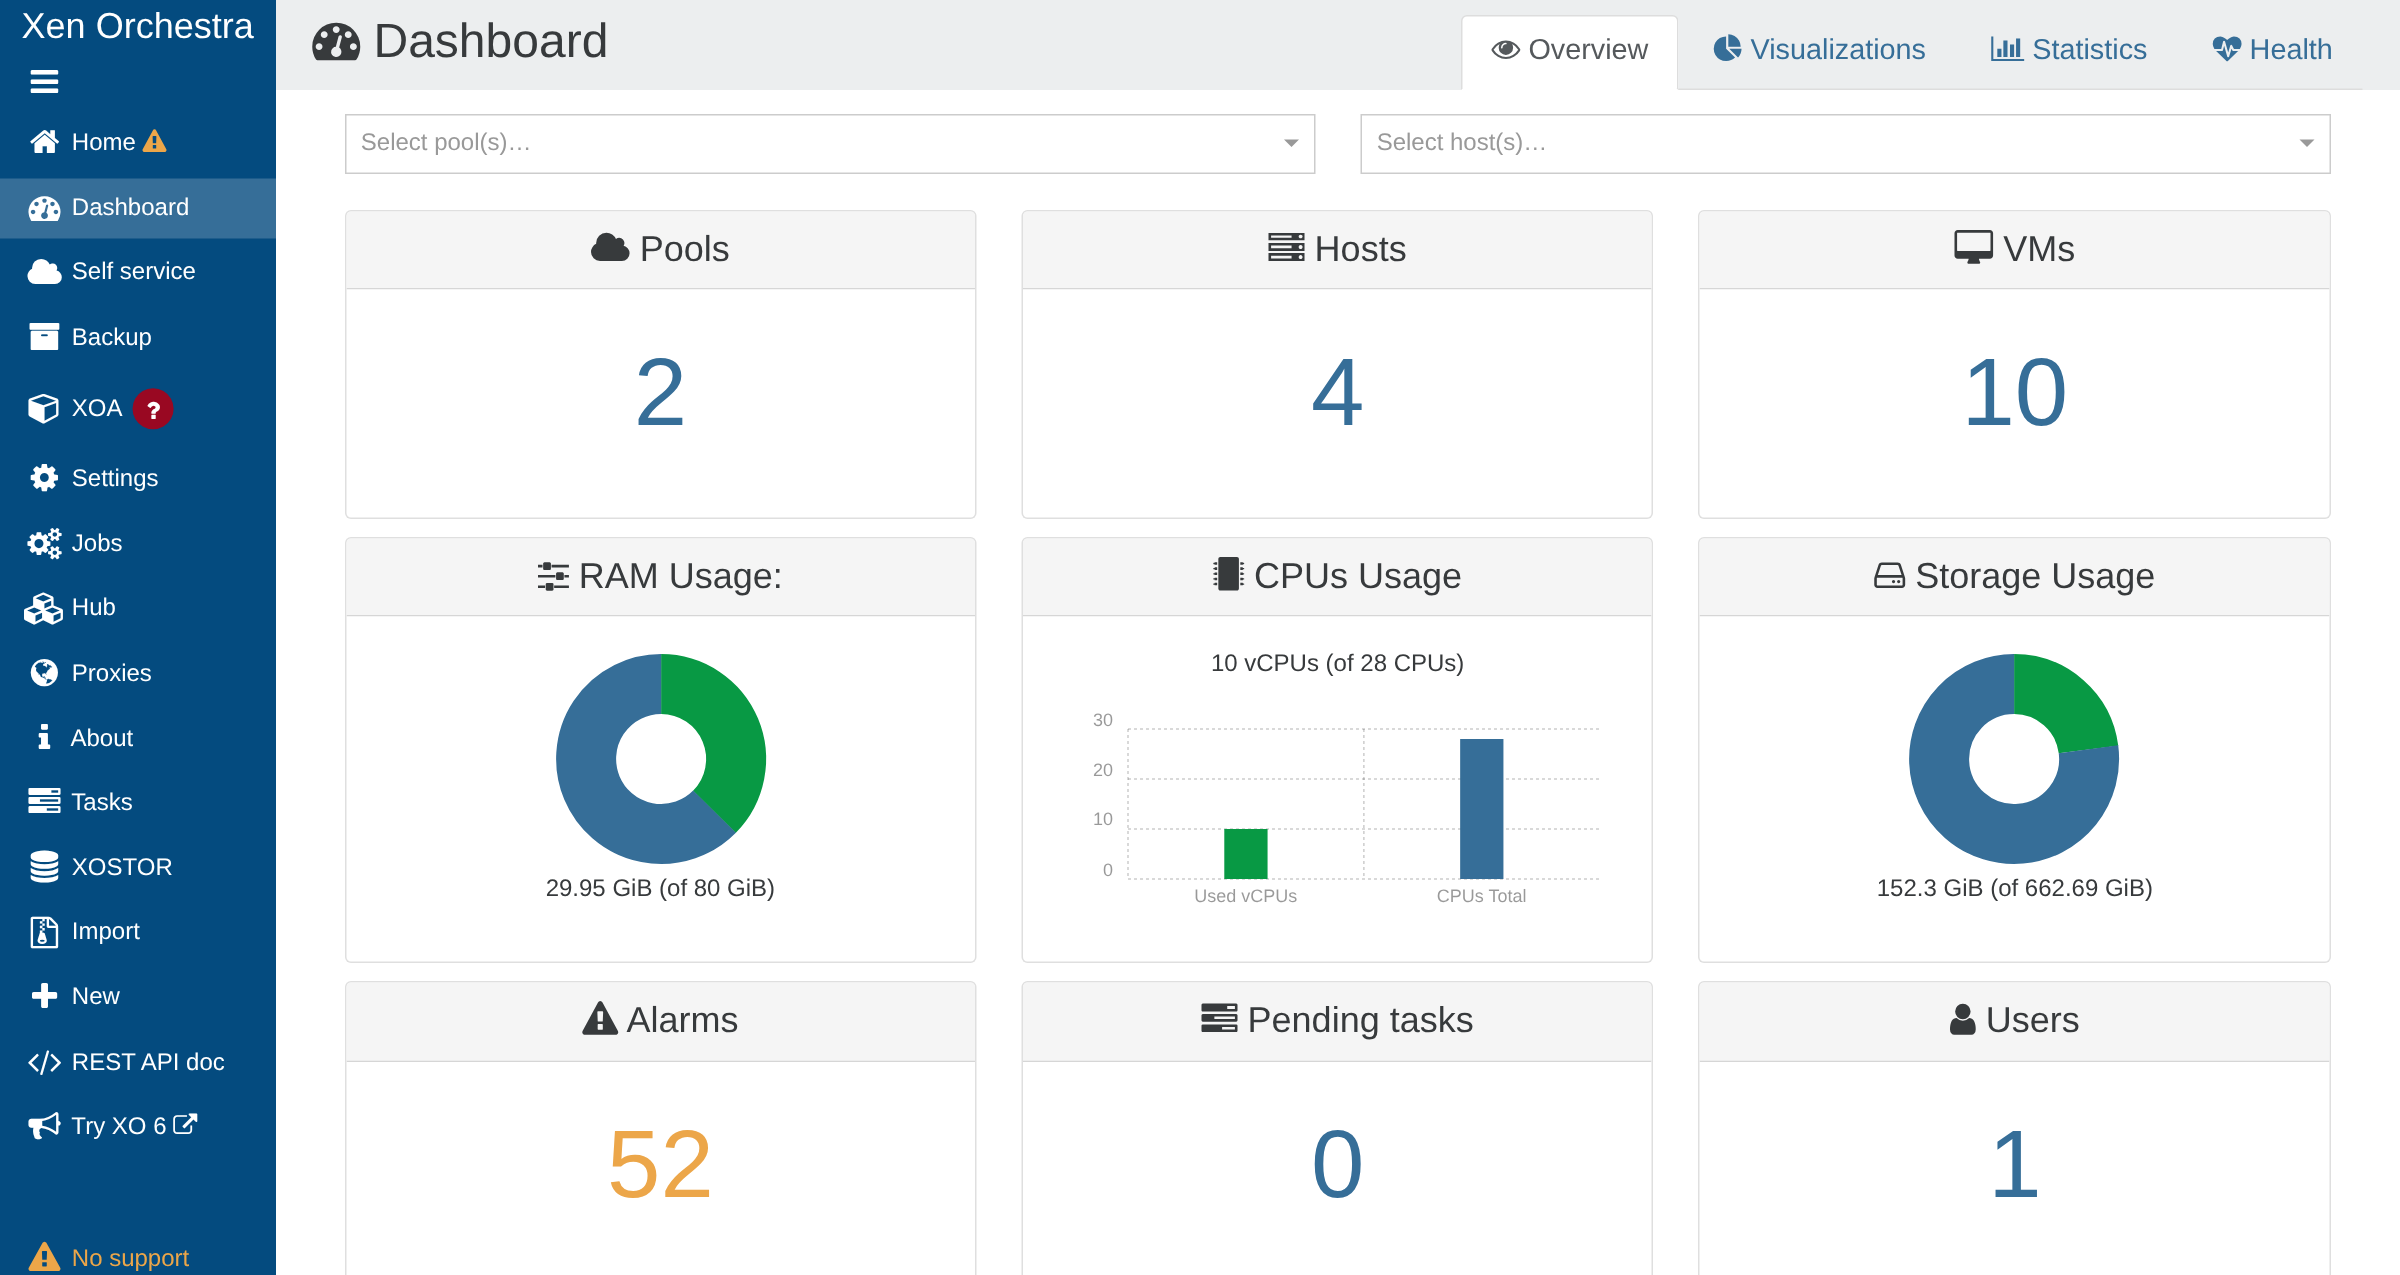Click the blue CPUs Total bar
This screenshot has height=1275, width=2400.
1481,809
